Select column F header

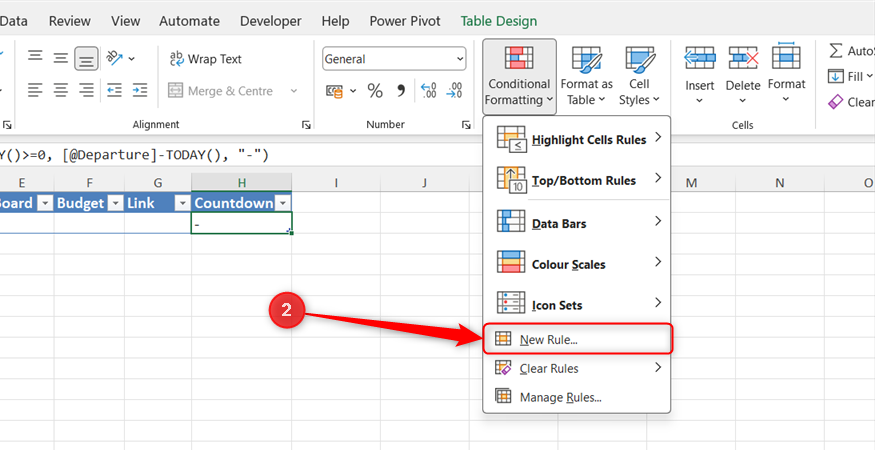click(x=89, y=183)
